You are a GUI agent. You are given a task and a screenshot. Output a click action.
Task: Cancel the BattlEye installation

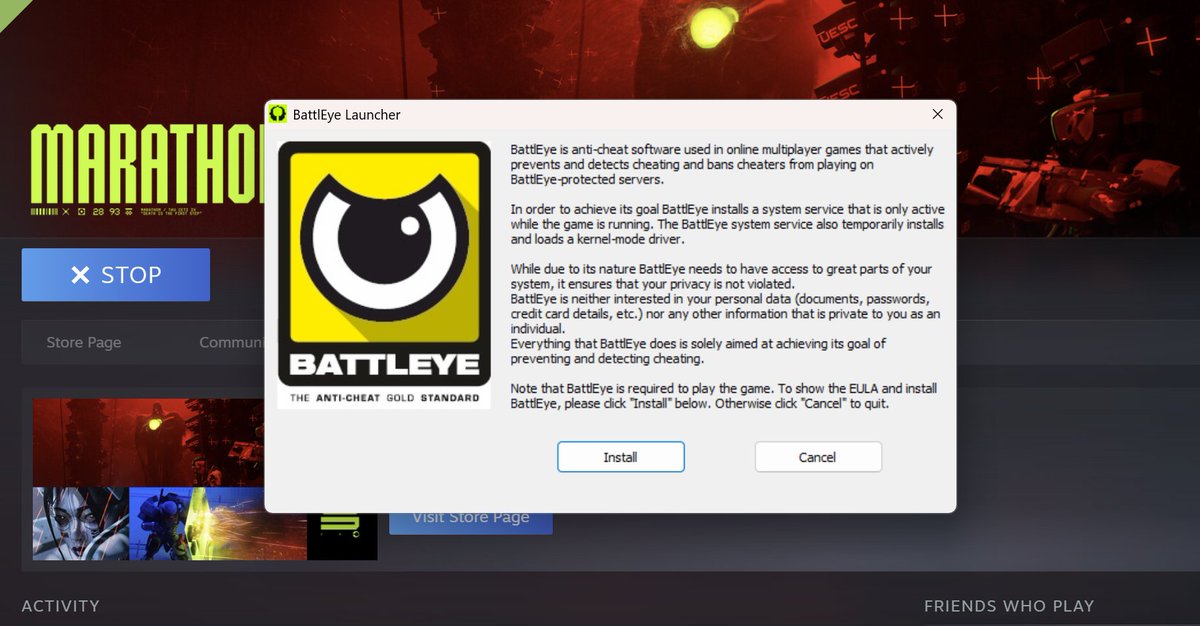pyautogui.click(x=818, y=457)
